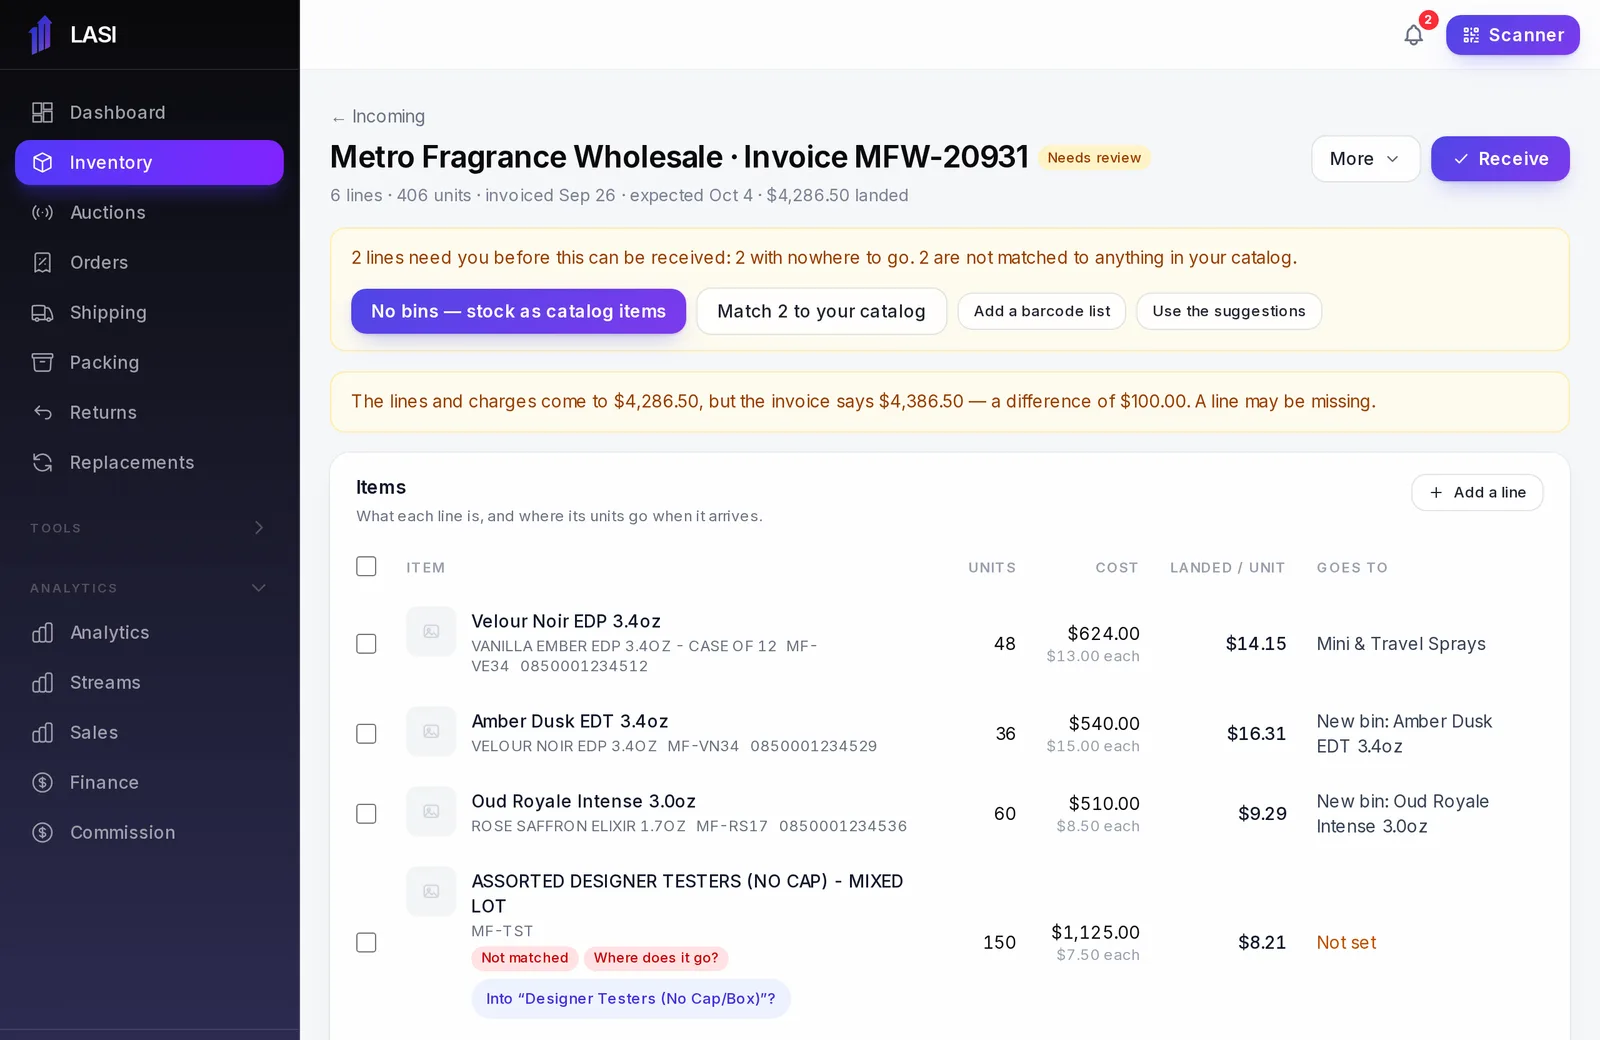Open Auctions from the sidebar
Screen dimensions: 1600x1040
tap(149, 212)
